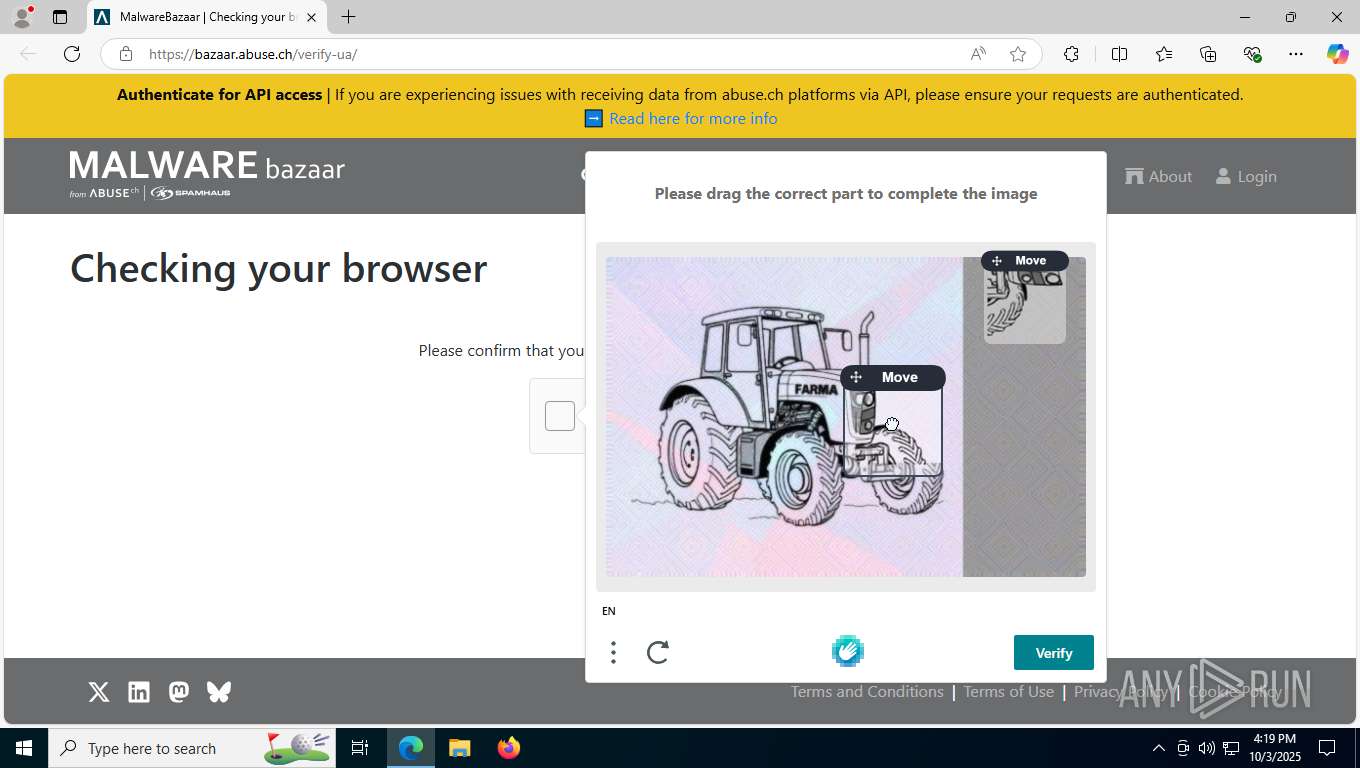Follow the Read here for more info link
The width and height of the screenshot is (1360, 768).
pos(693,118)
